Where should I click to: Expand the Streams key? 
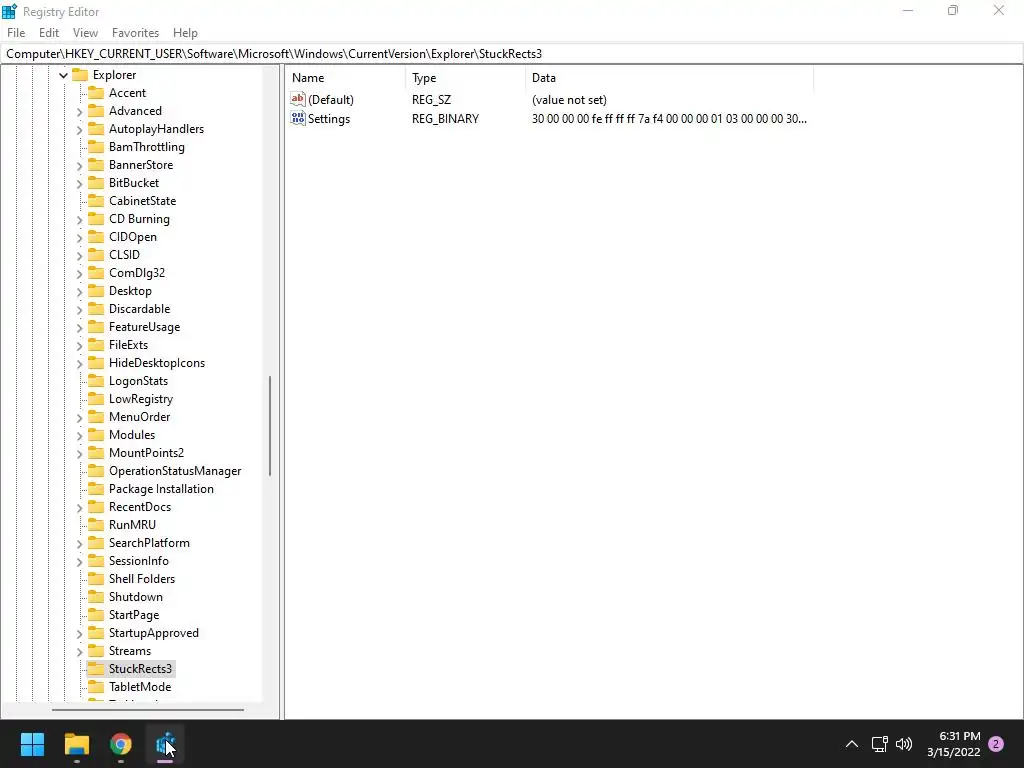(80, 651)
